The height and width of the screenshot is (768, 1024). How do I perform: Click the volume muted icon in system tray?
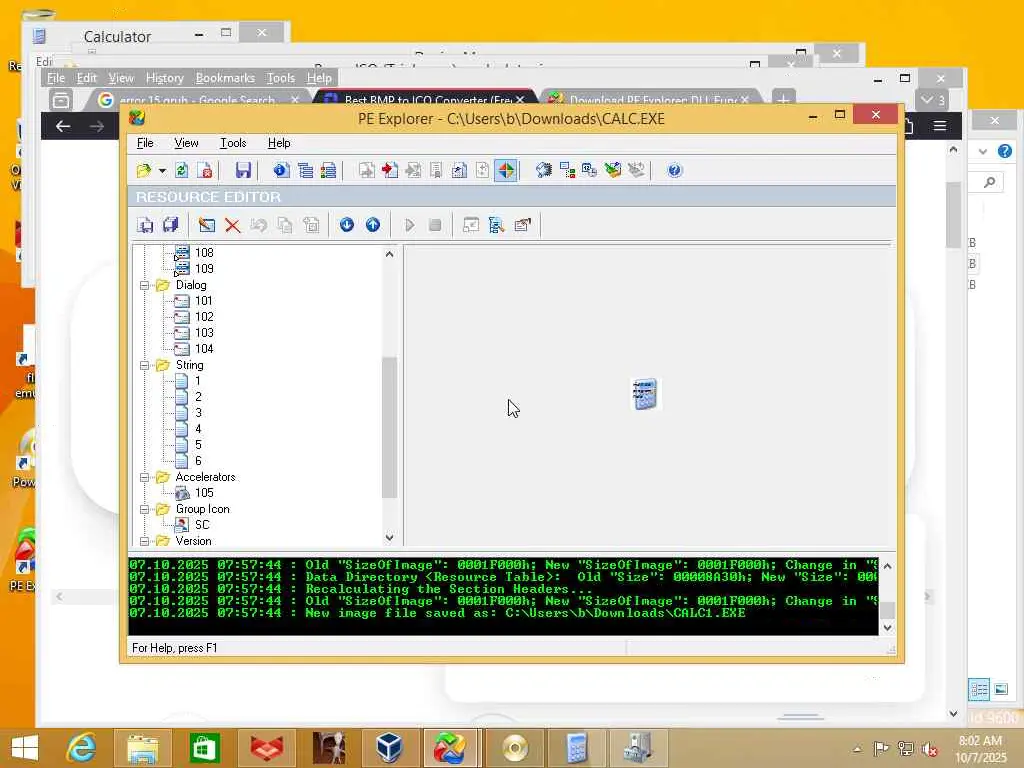[930, 748]
